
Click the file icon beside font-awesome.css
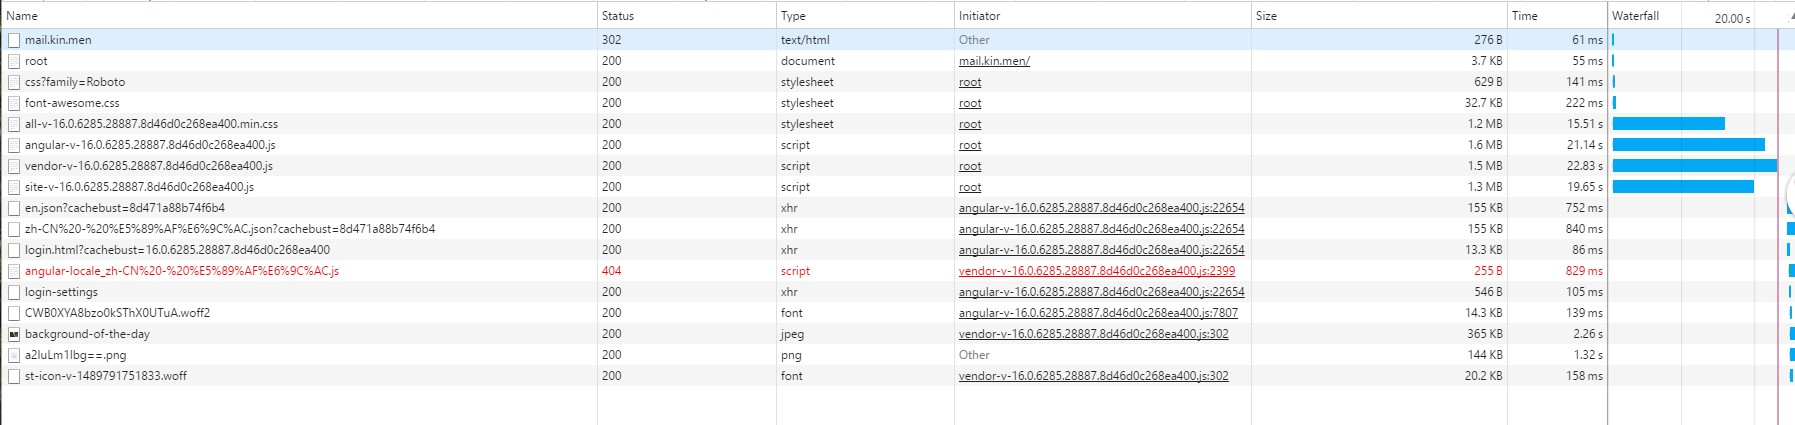pyautogui.click(x=14, y=103)
